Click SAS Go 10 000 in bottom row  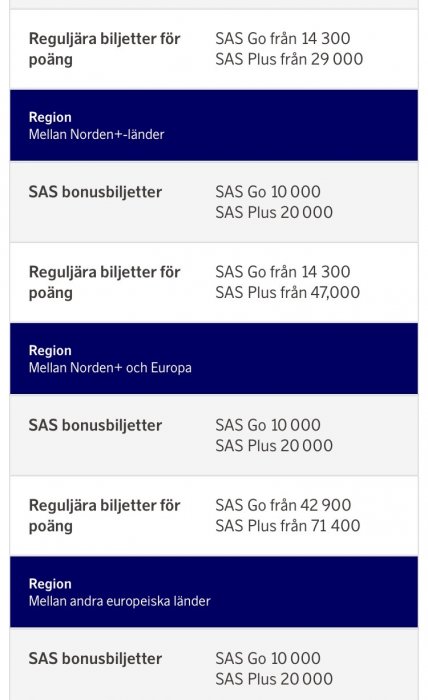pos(268,658)
